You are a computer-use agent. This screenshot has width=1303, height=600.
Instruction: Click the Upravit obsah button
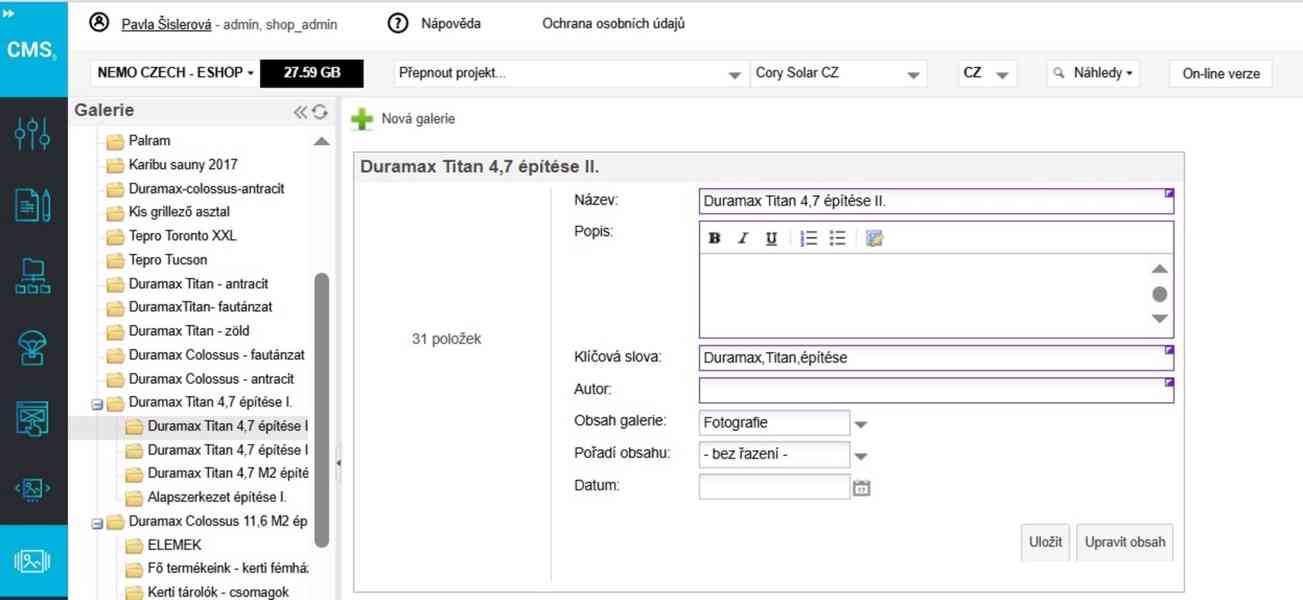pos(1125,542)
